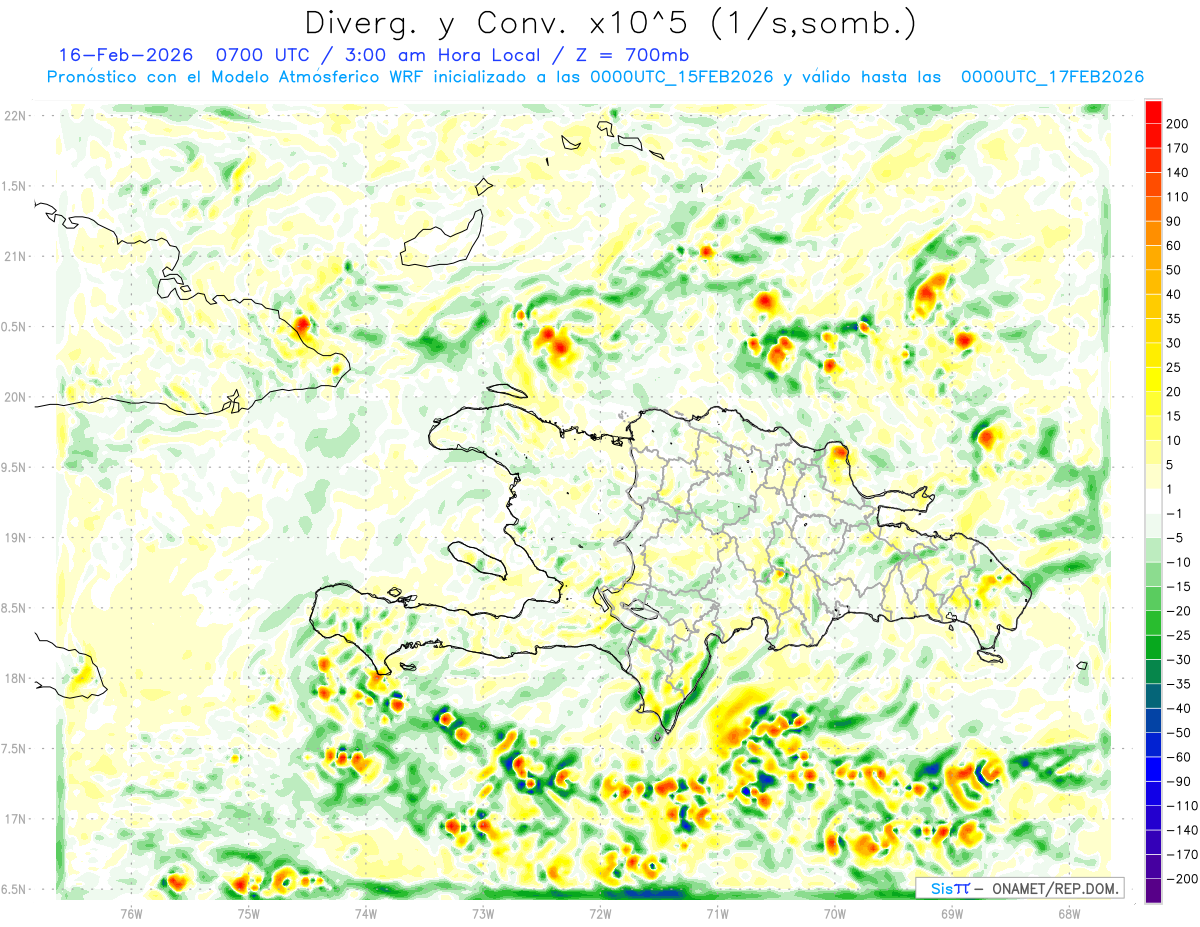The height and width of the screenshot is (927, 1200).
Task: Click the -40 colorbar value
Action: coord(1180,708)
